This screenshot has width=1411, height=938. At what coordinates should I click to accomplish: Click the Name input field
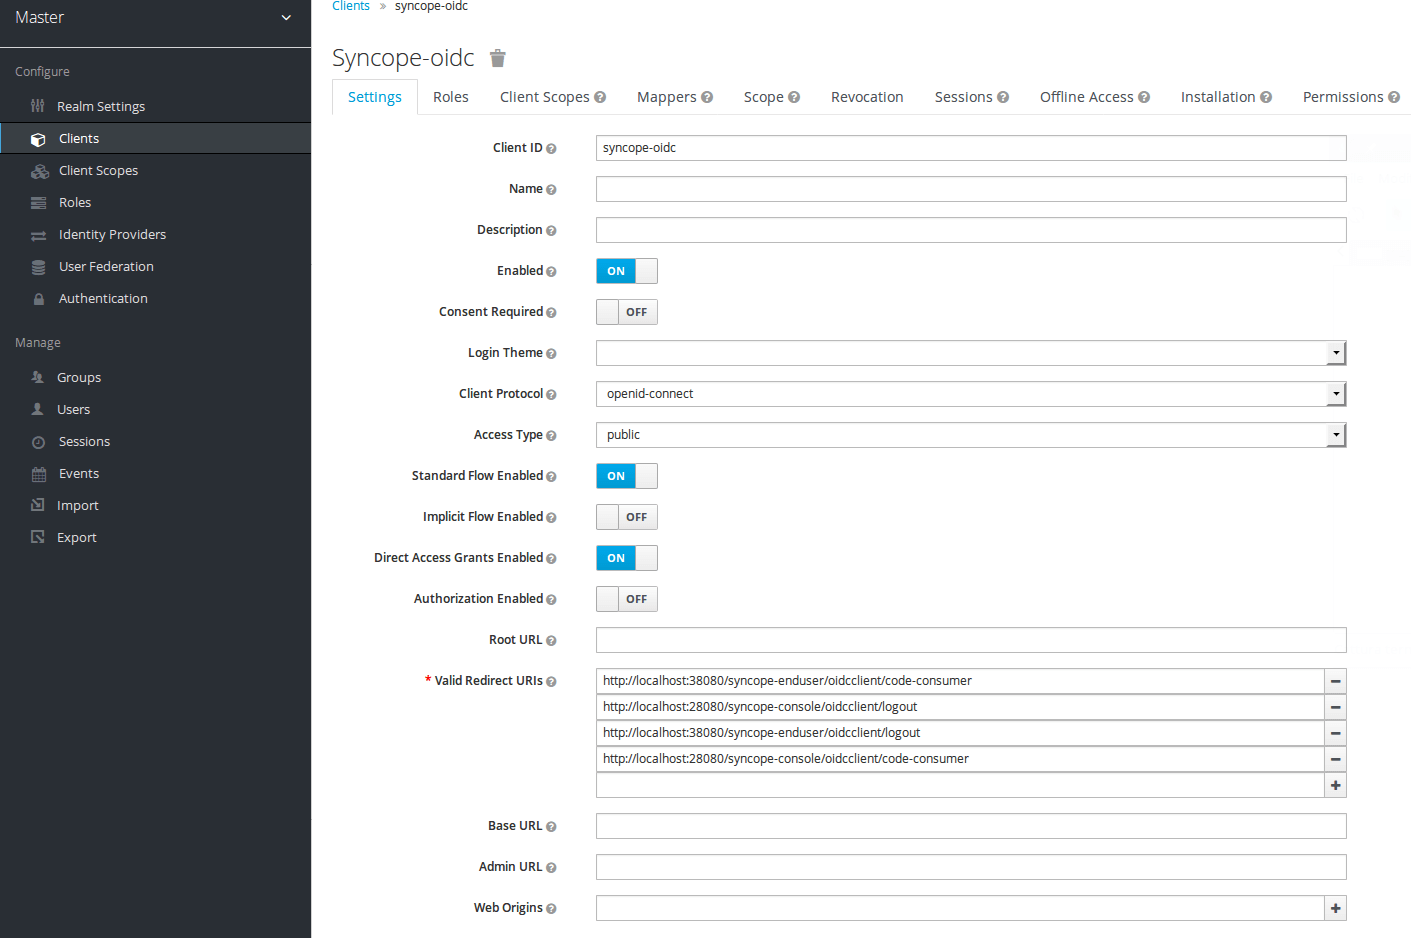pos(971,189)
